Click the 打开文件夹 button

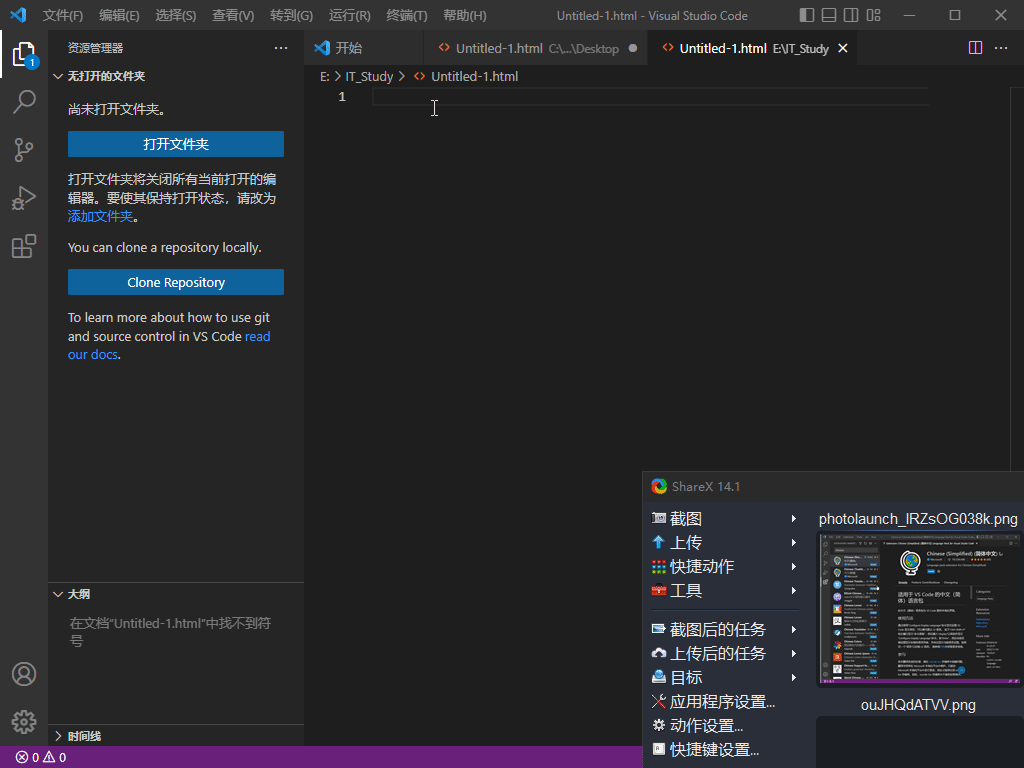(176, 144)
